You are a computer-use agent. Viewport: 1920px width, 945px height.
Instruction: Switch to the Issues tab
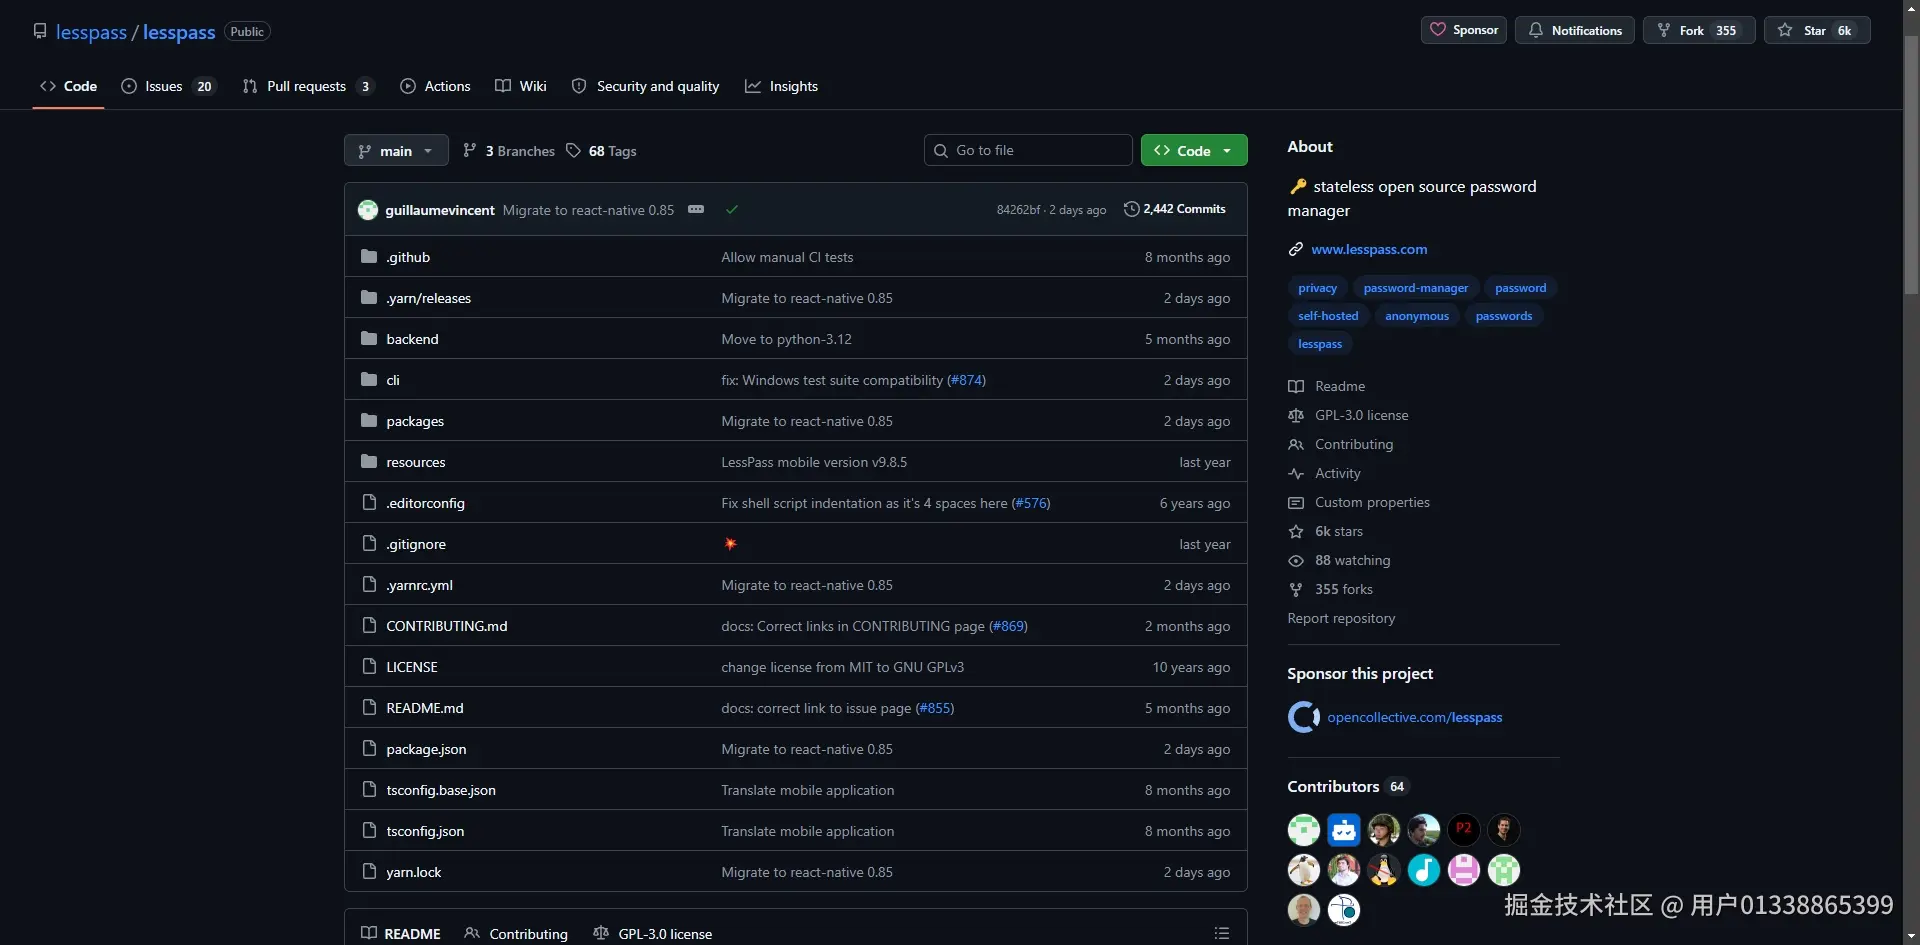point(168,86)
